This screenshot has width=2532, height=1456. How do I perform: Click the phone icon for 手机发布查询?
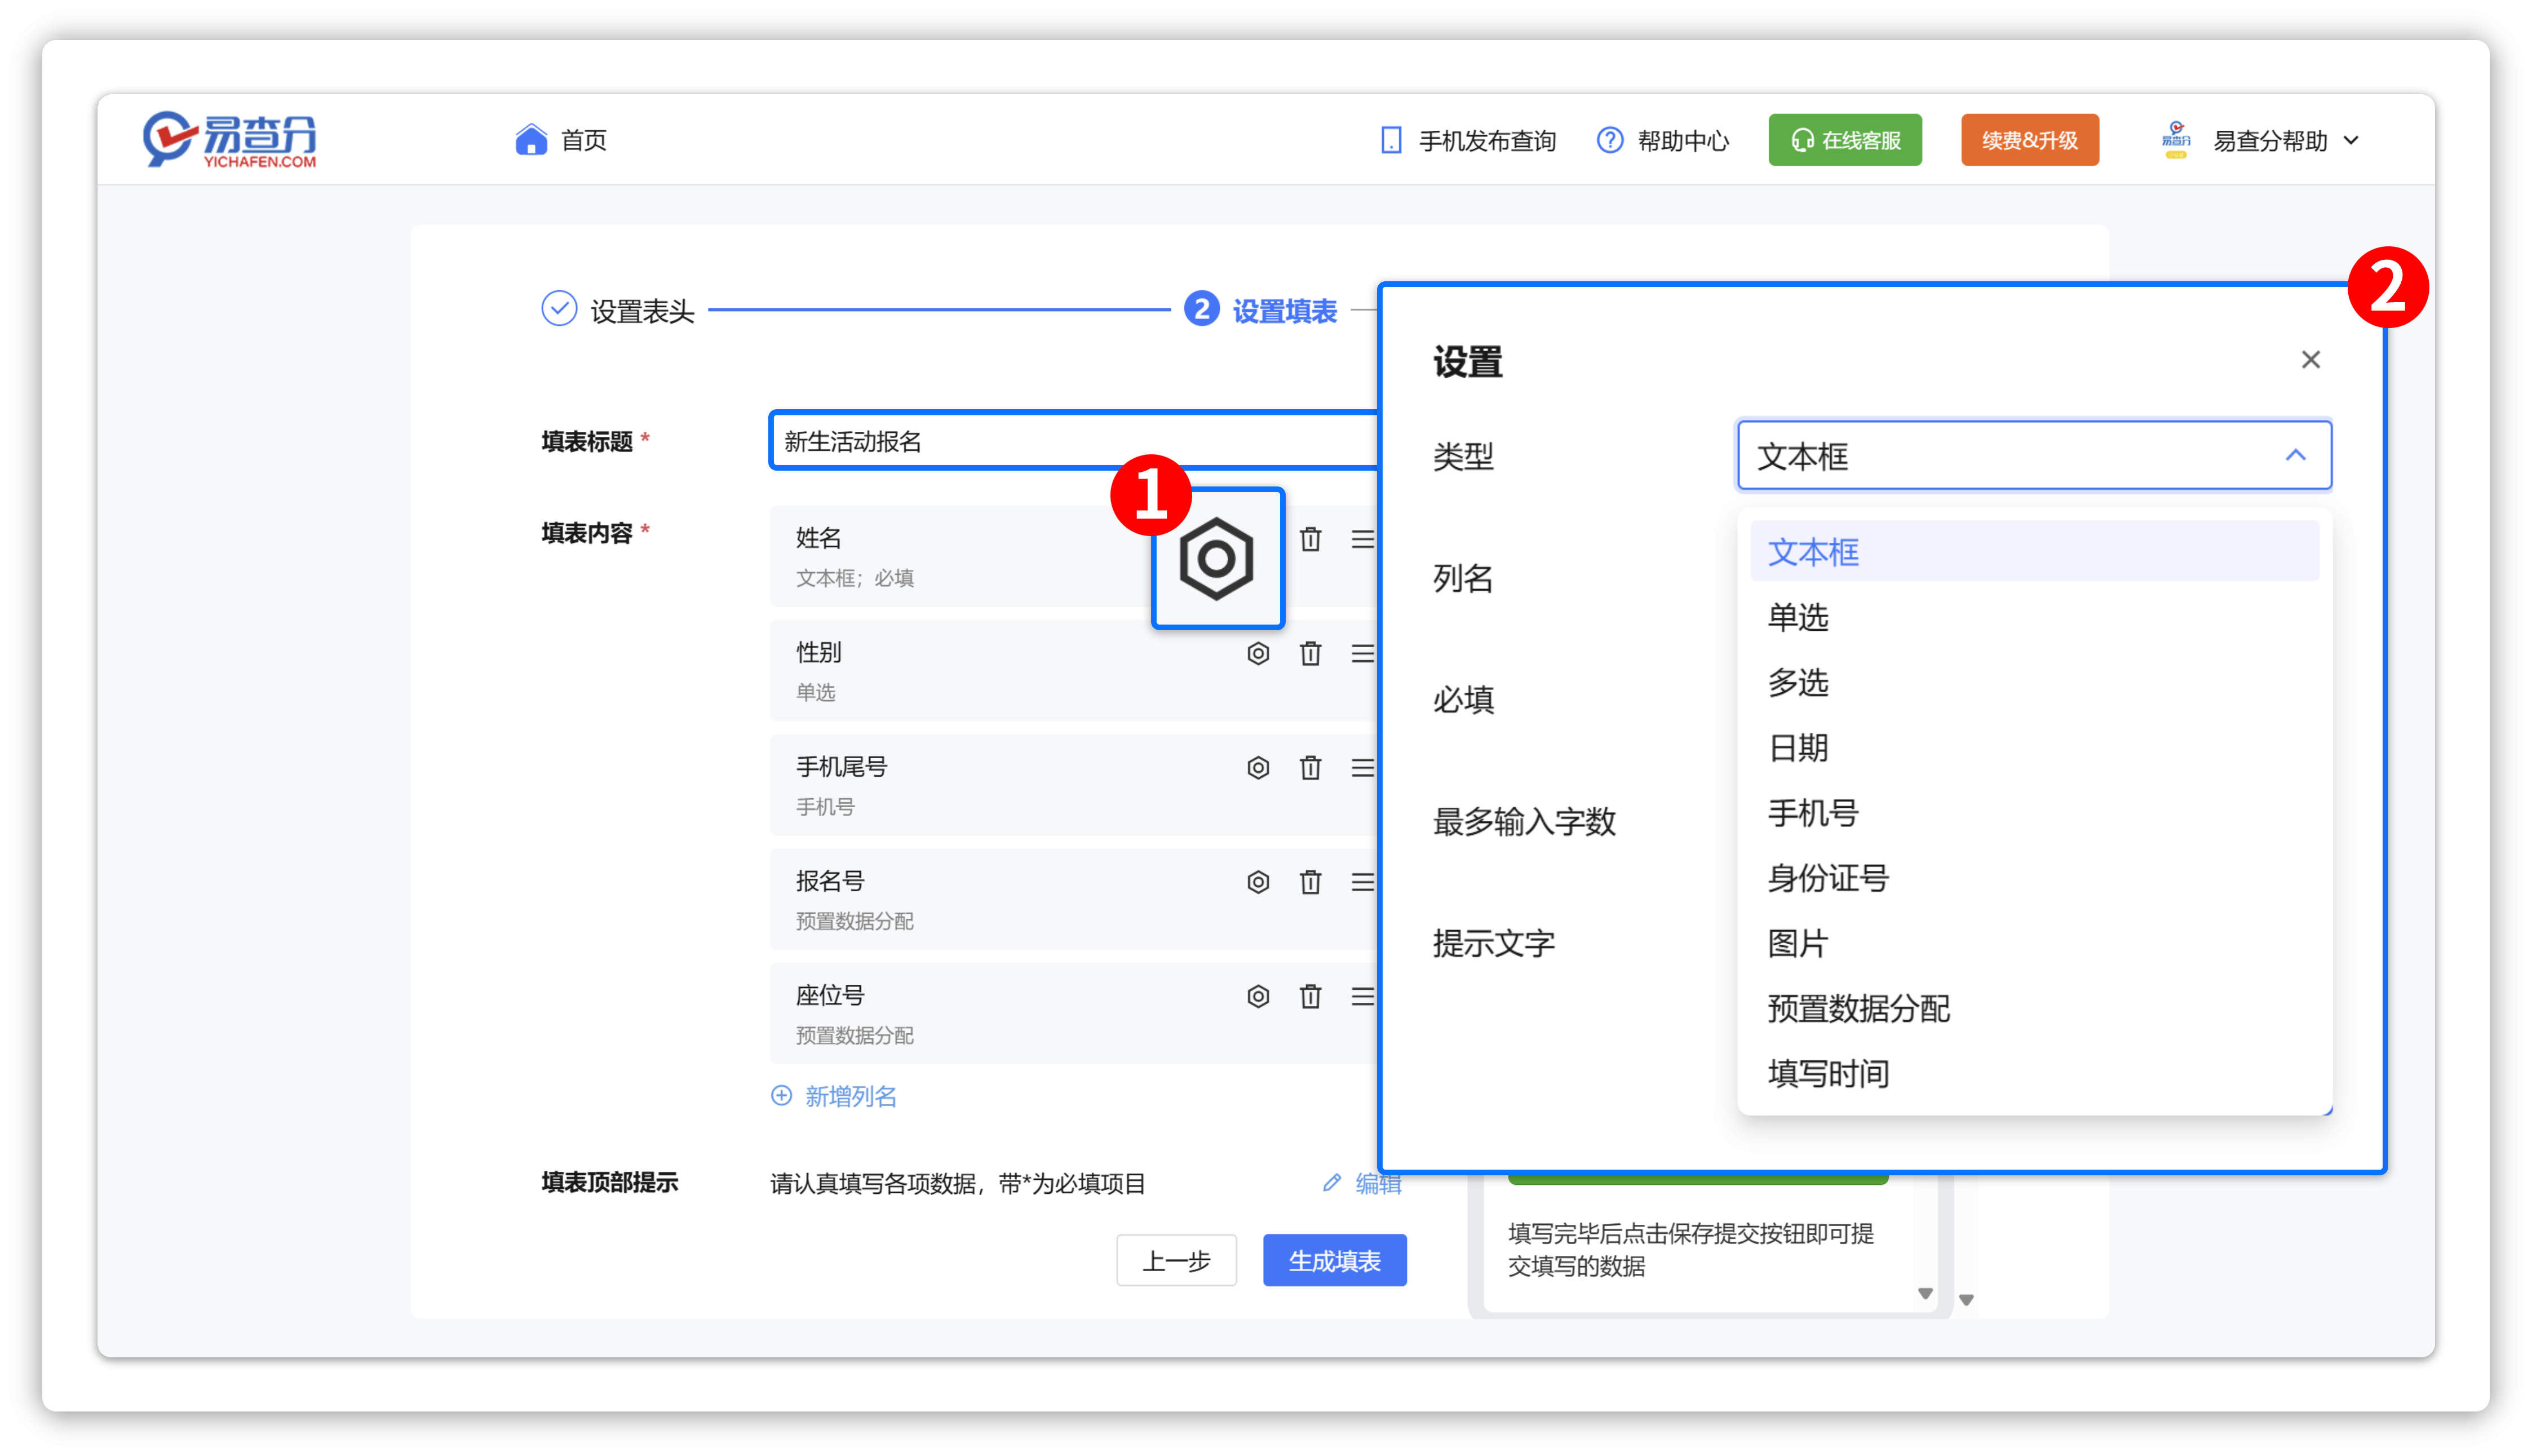point(1390,140)
